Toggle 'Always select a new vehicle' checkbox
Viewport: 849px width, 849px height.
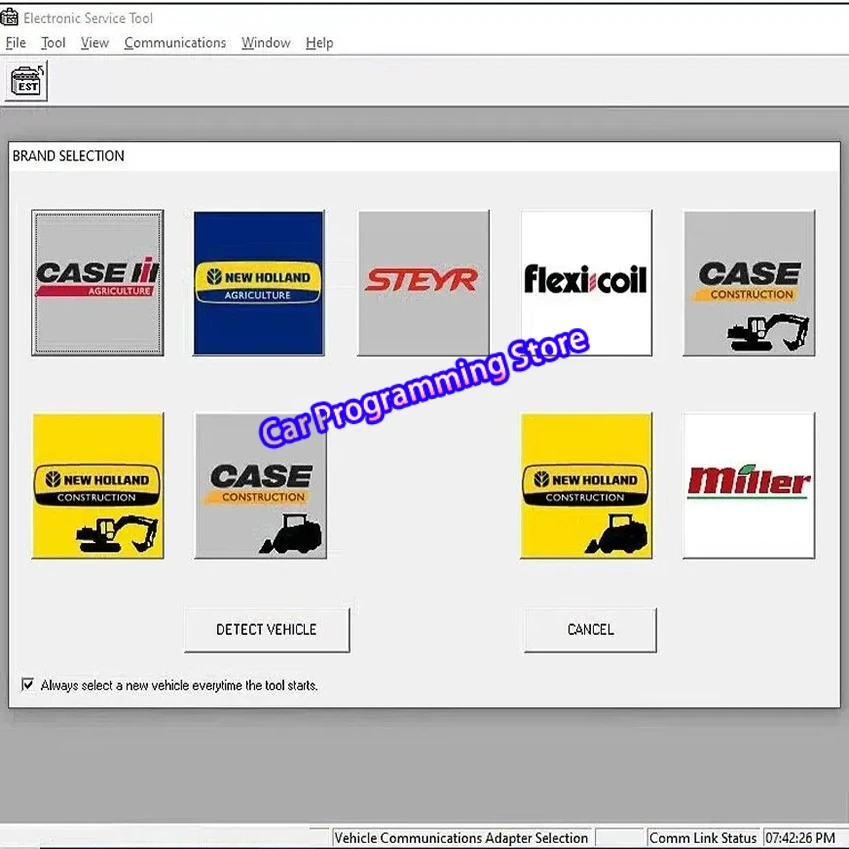(x=27, y=684)
